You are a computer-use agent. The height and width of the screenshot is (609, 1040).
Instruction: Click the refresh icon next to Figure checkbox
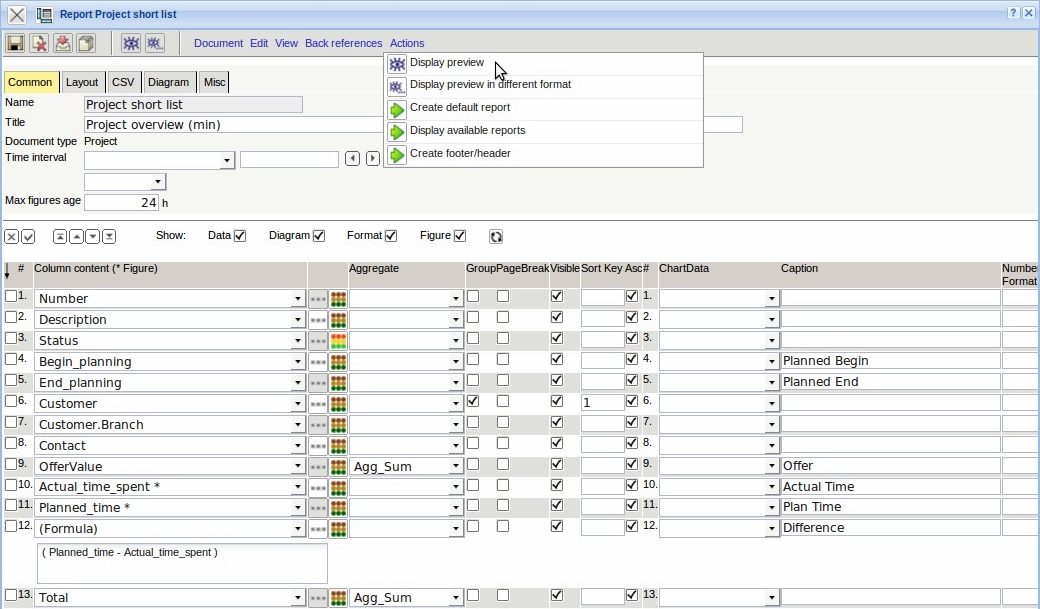tap(496, 237)
